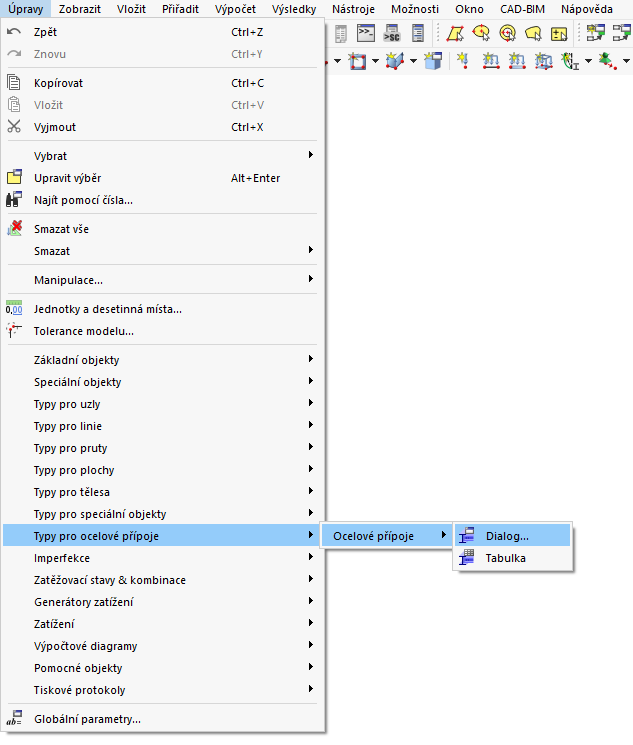Click the copy icon beside Kopírovat
The image size is (633, 745).
pyautogui.click(x=14, y=82)
